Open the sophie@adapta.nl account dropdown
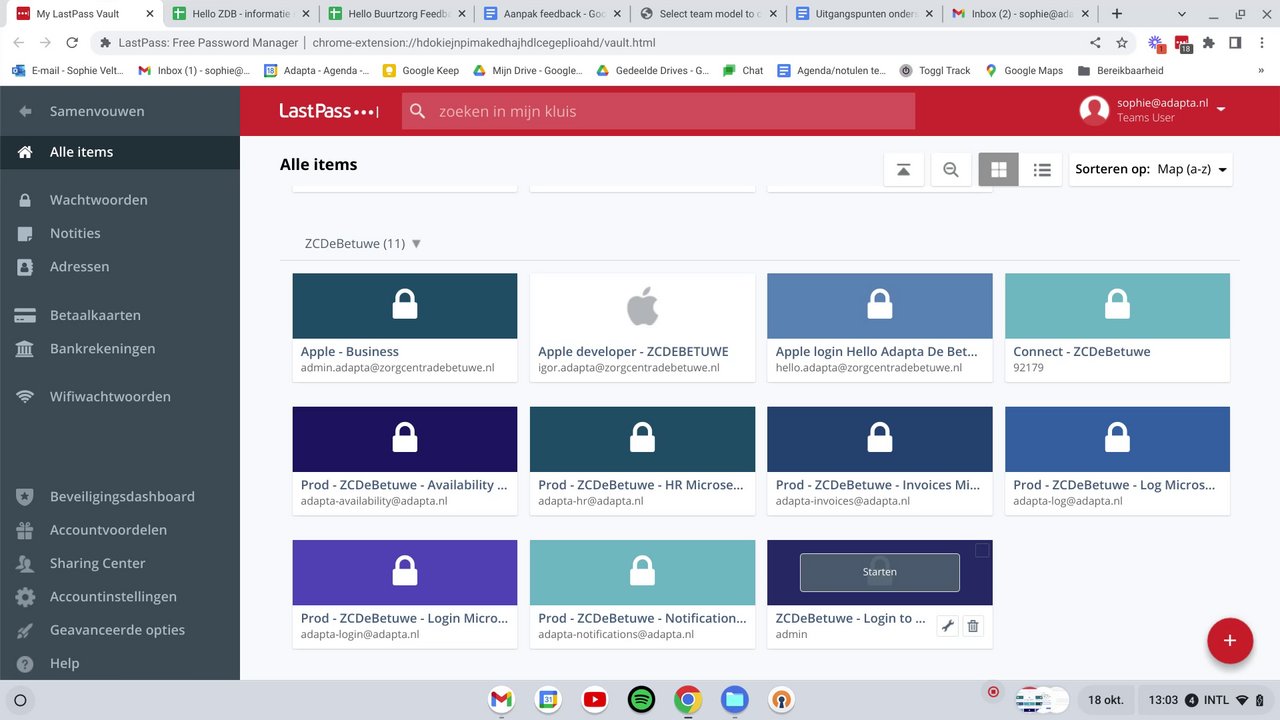The height and width of the screenshot is (720, 1280). (x=1153, y=110)
